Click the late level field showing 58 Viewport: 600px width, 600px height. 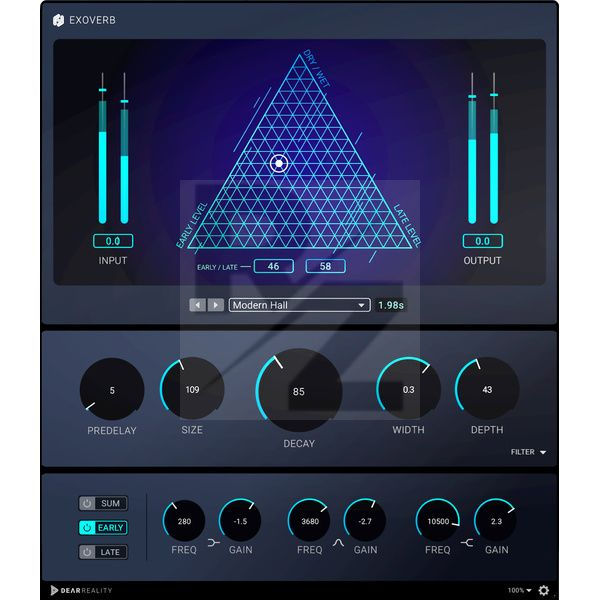326,266
